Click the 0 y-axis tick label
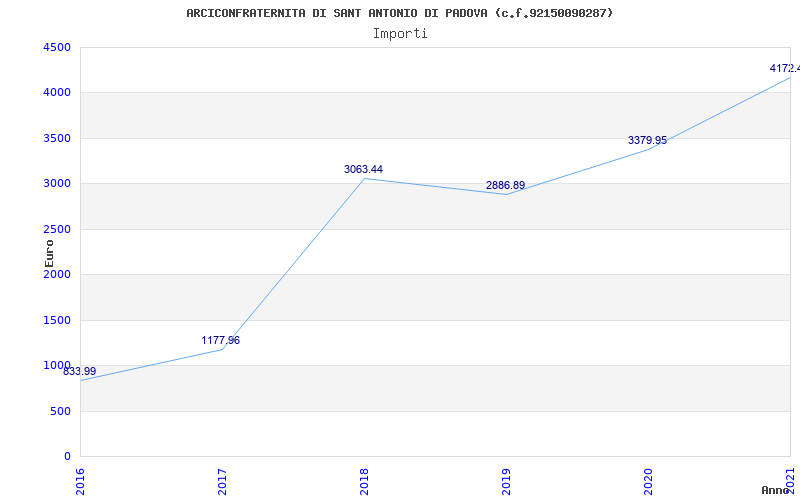Viewport: 800px width, 500px height. pyautogui.click(x=68, y=457)
